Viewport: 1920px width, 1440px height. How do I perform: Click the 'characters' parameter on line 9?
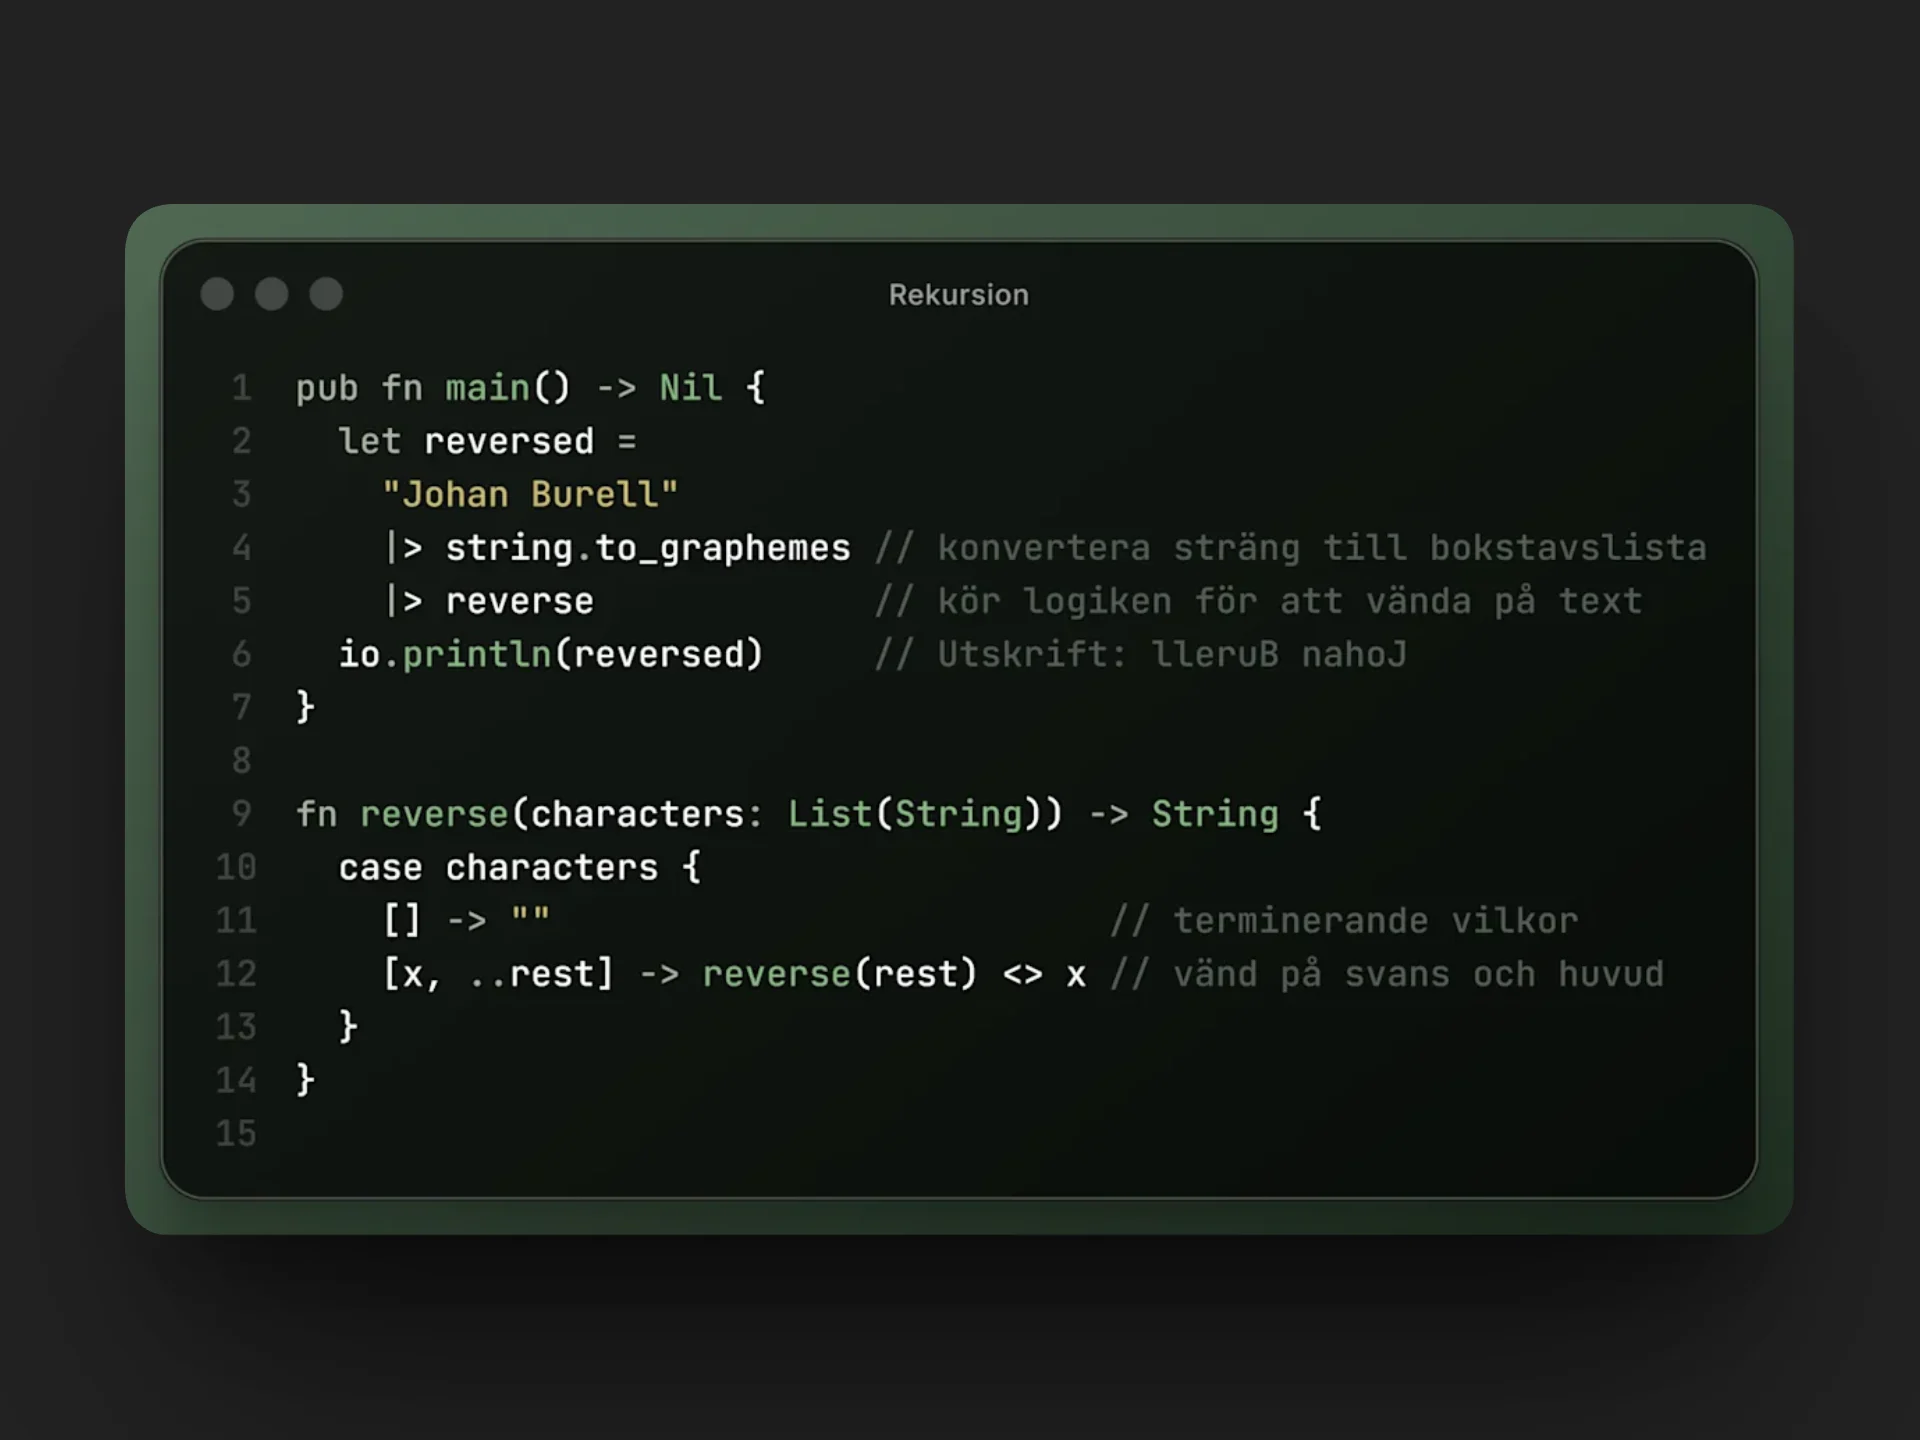(637, 814)
